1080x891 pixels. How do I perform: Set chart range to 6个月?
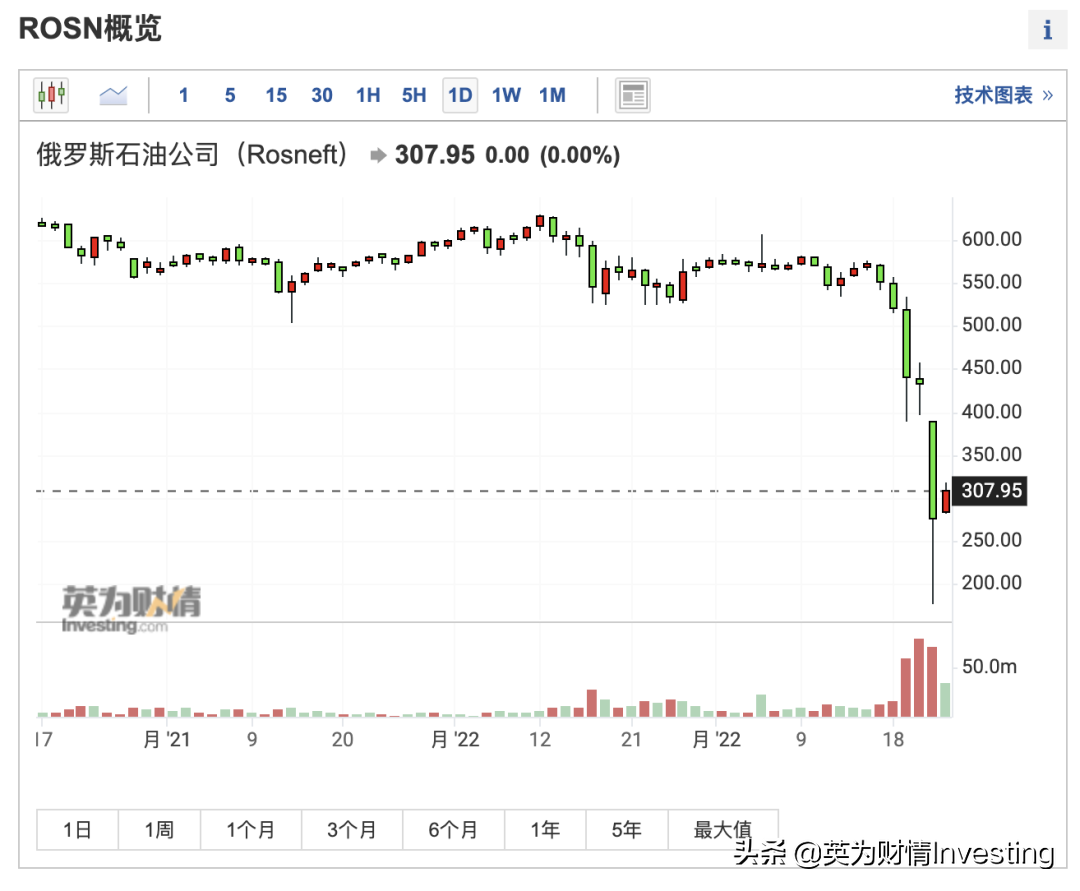pos(453,830)
